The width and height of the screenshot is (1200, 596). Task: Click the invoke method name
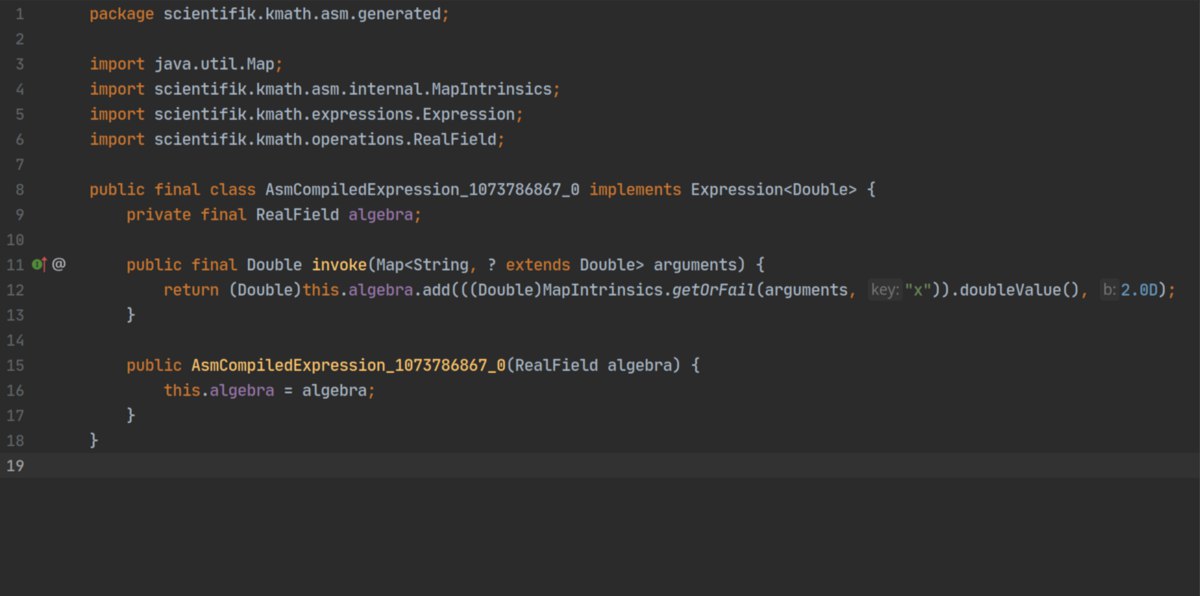339,265
